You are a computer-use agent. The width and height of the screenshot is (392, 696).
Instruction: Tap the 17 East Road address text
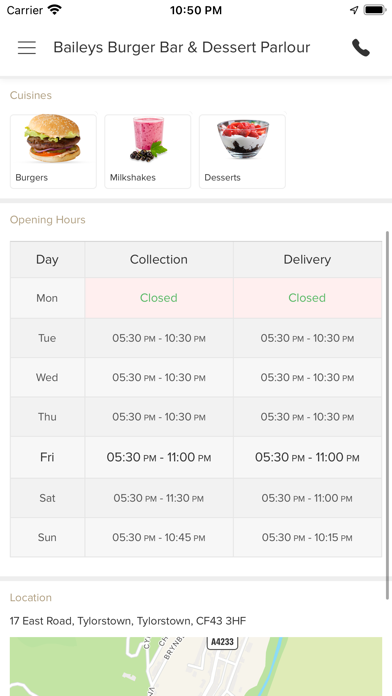coord(128,621)
